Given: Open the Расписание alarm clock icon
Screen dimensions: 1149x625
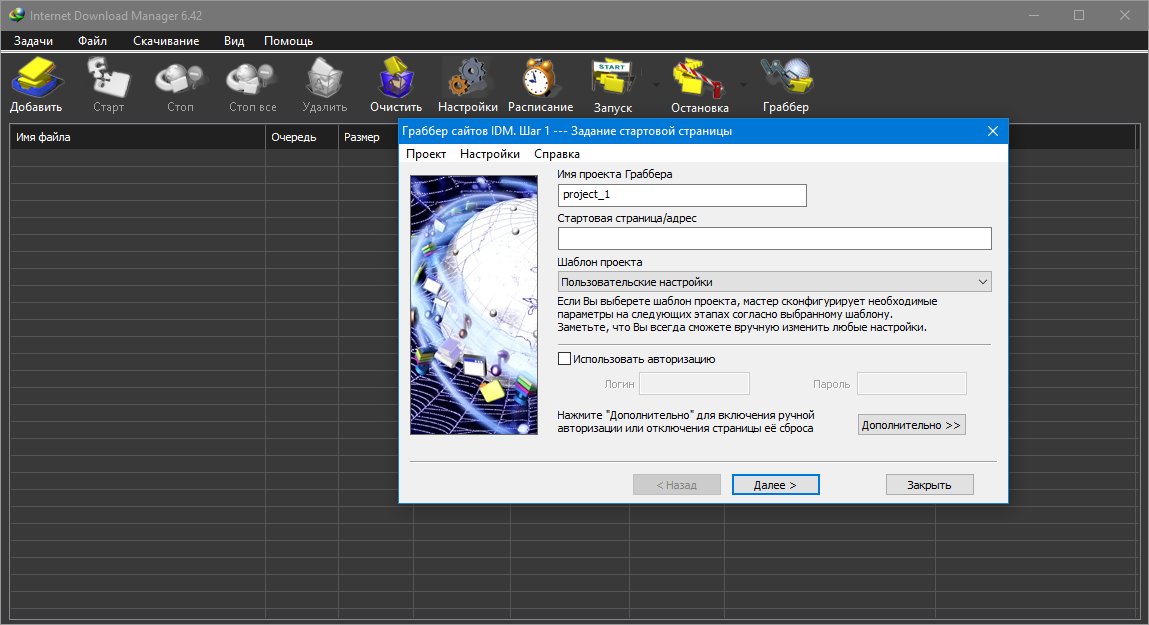Looking at the screenshot, I should 540,84.
